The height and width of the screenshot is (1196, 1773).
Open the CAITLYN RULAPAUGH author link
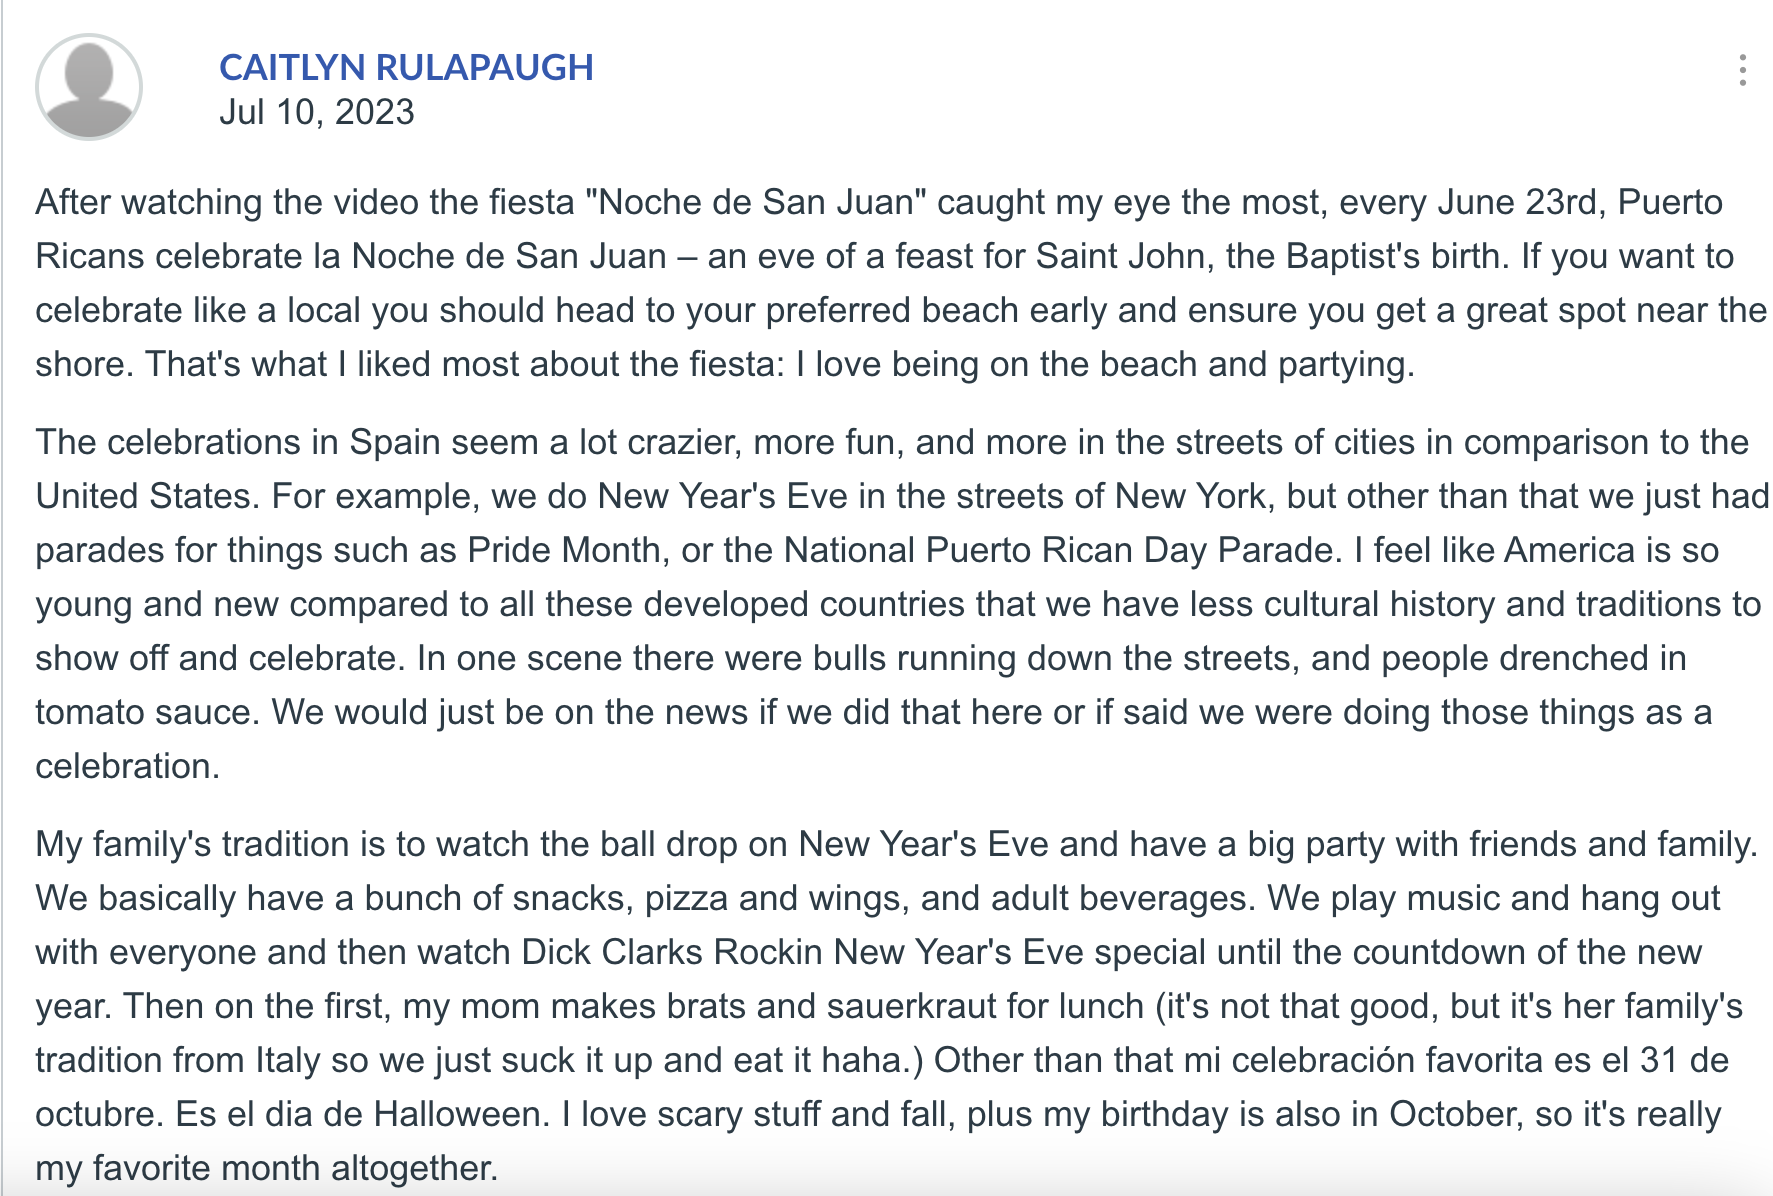coord(406,67)
